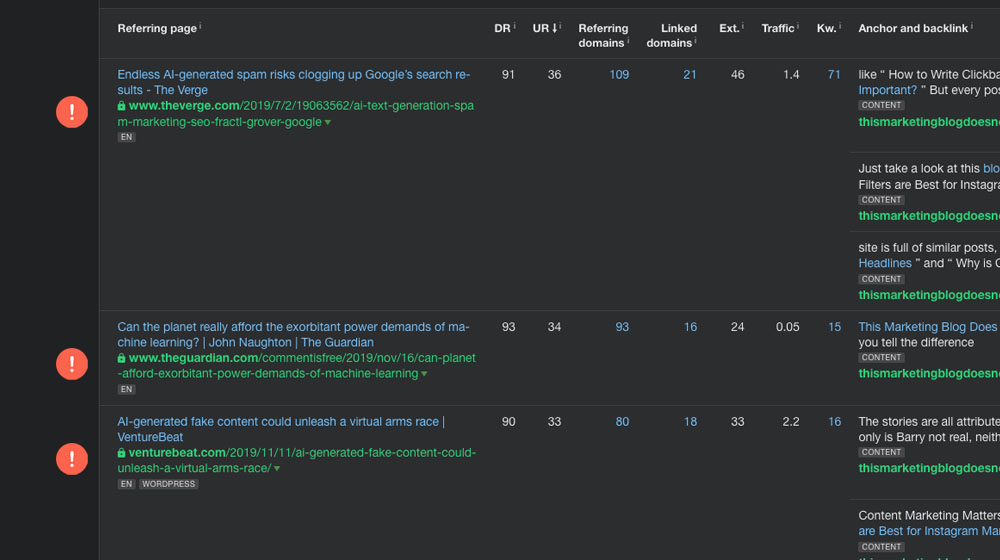
Task: Click the red alert icon beside The Guardian row
Action: pos(72,364)
